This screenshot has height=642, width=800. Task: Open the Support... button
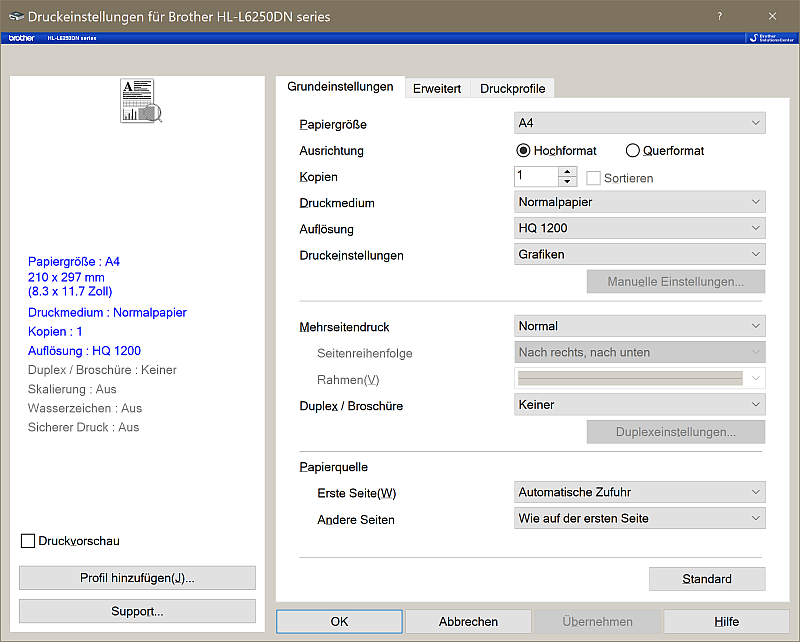click(x=137, y=611)
